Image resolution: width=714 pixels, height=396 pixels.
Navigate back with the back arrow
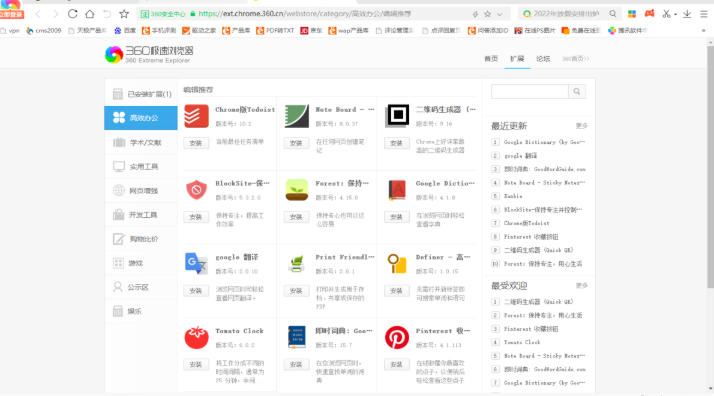point(38,14)
